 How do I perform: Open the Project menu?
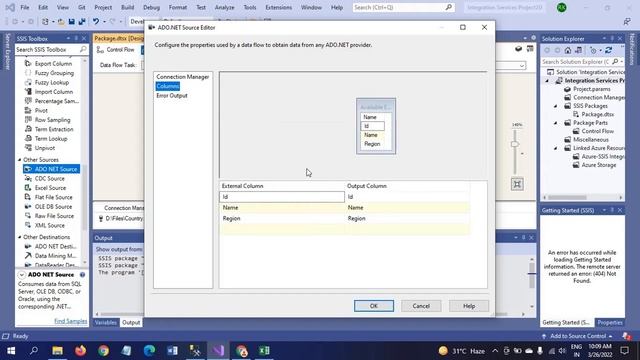(103, 8)
